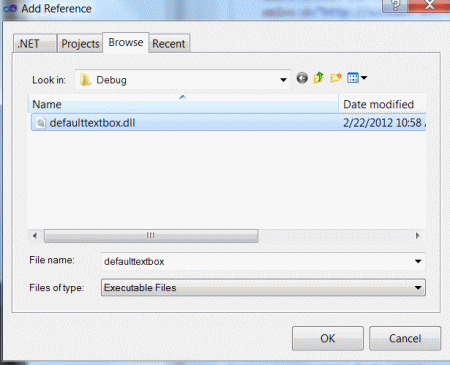Screen dimensions: 450x365
Task: Switch to the .NET tab
Action: point(35,43)
